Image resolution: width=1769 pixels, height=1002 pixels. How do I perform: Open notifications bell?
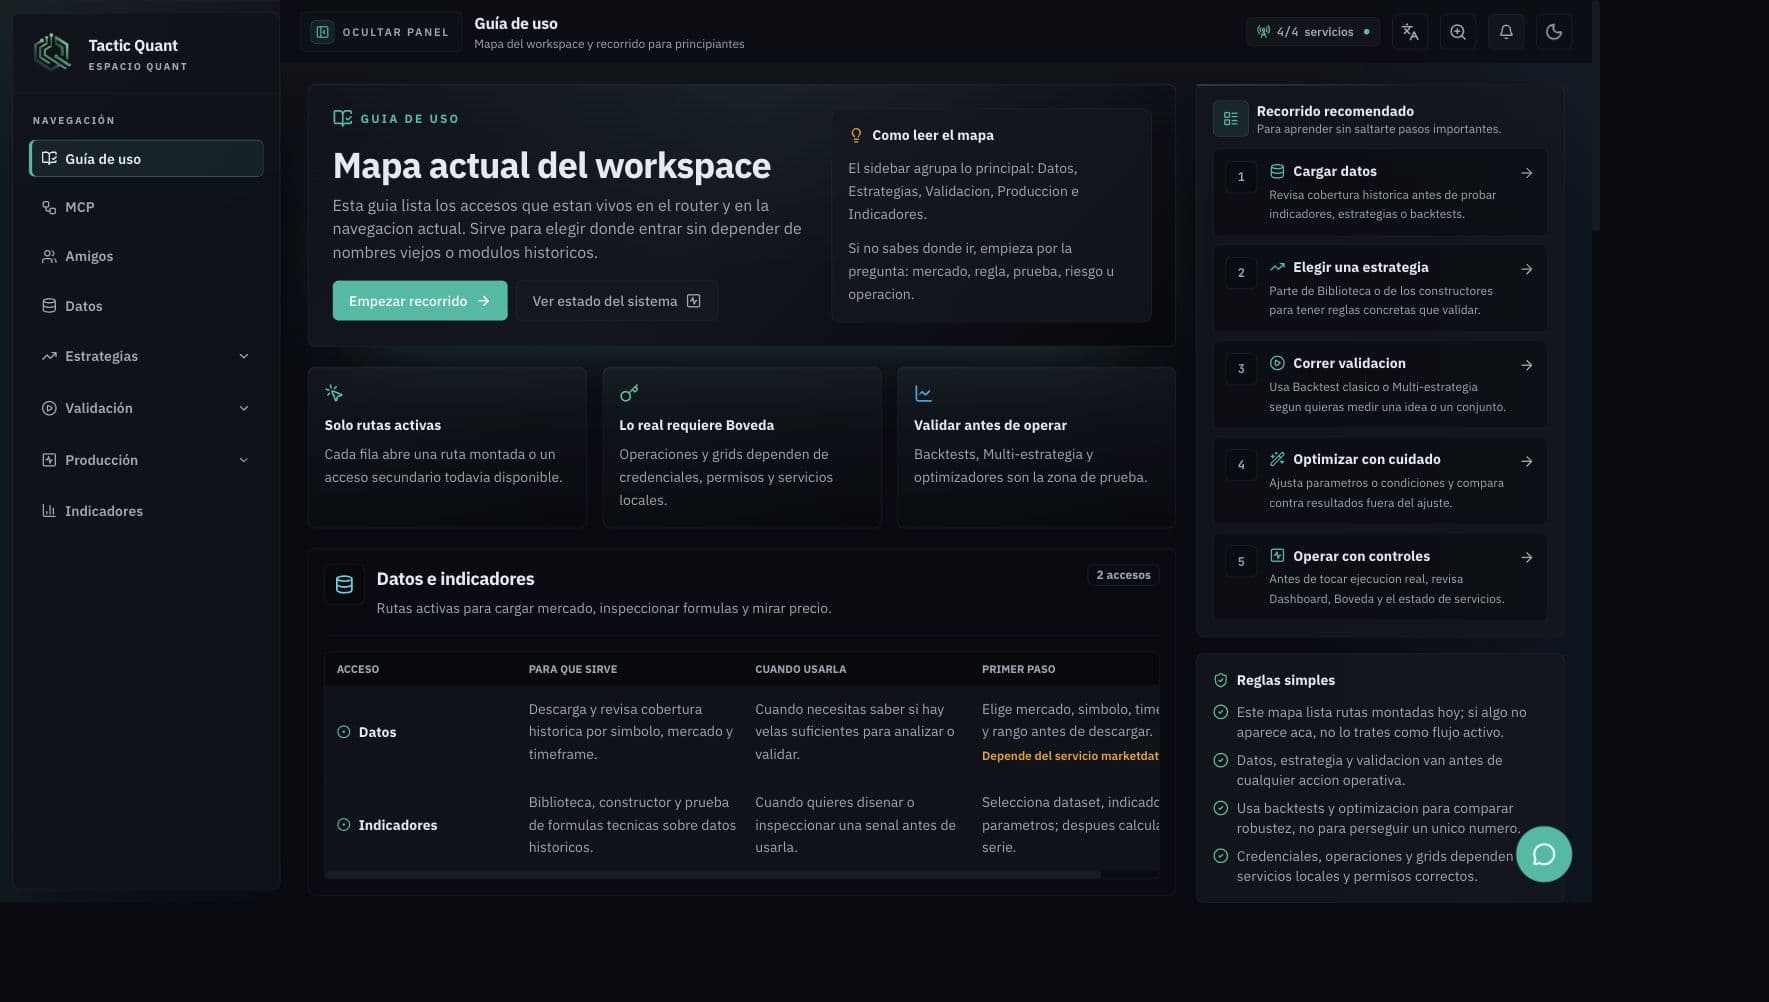pos(1506,32)
